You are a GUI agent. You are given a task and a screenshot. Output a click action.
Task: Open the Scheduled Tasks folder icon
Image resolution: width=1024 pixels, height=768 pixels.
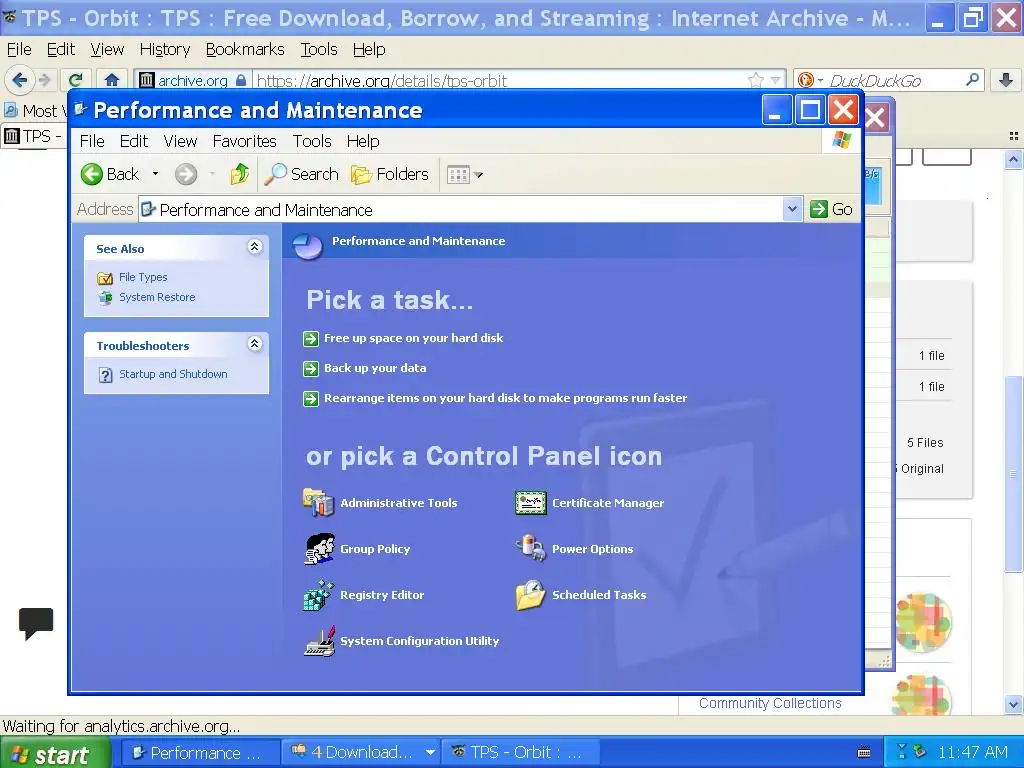click(530, 595)
